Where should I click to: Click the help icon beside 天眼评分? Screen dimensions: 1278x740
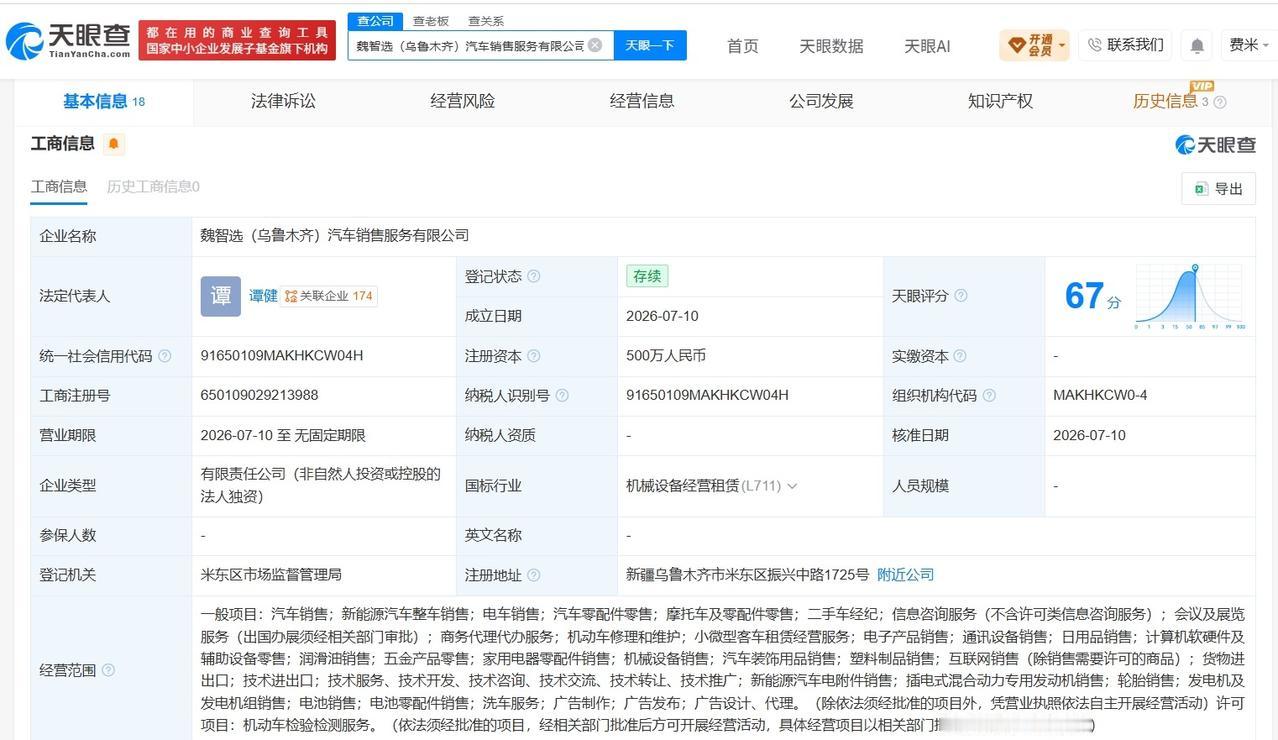pos(961,296)
